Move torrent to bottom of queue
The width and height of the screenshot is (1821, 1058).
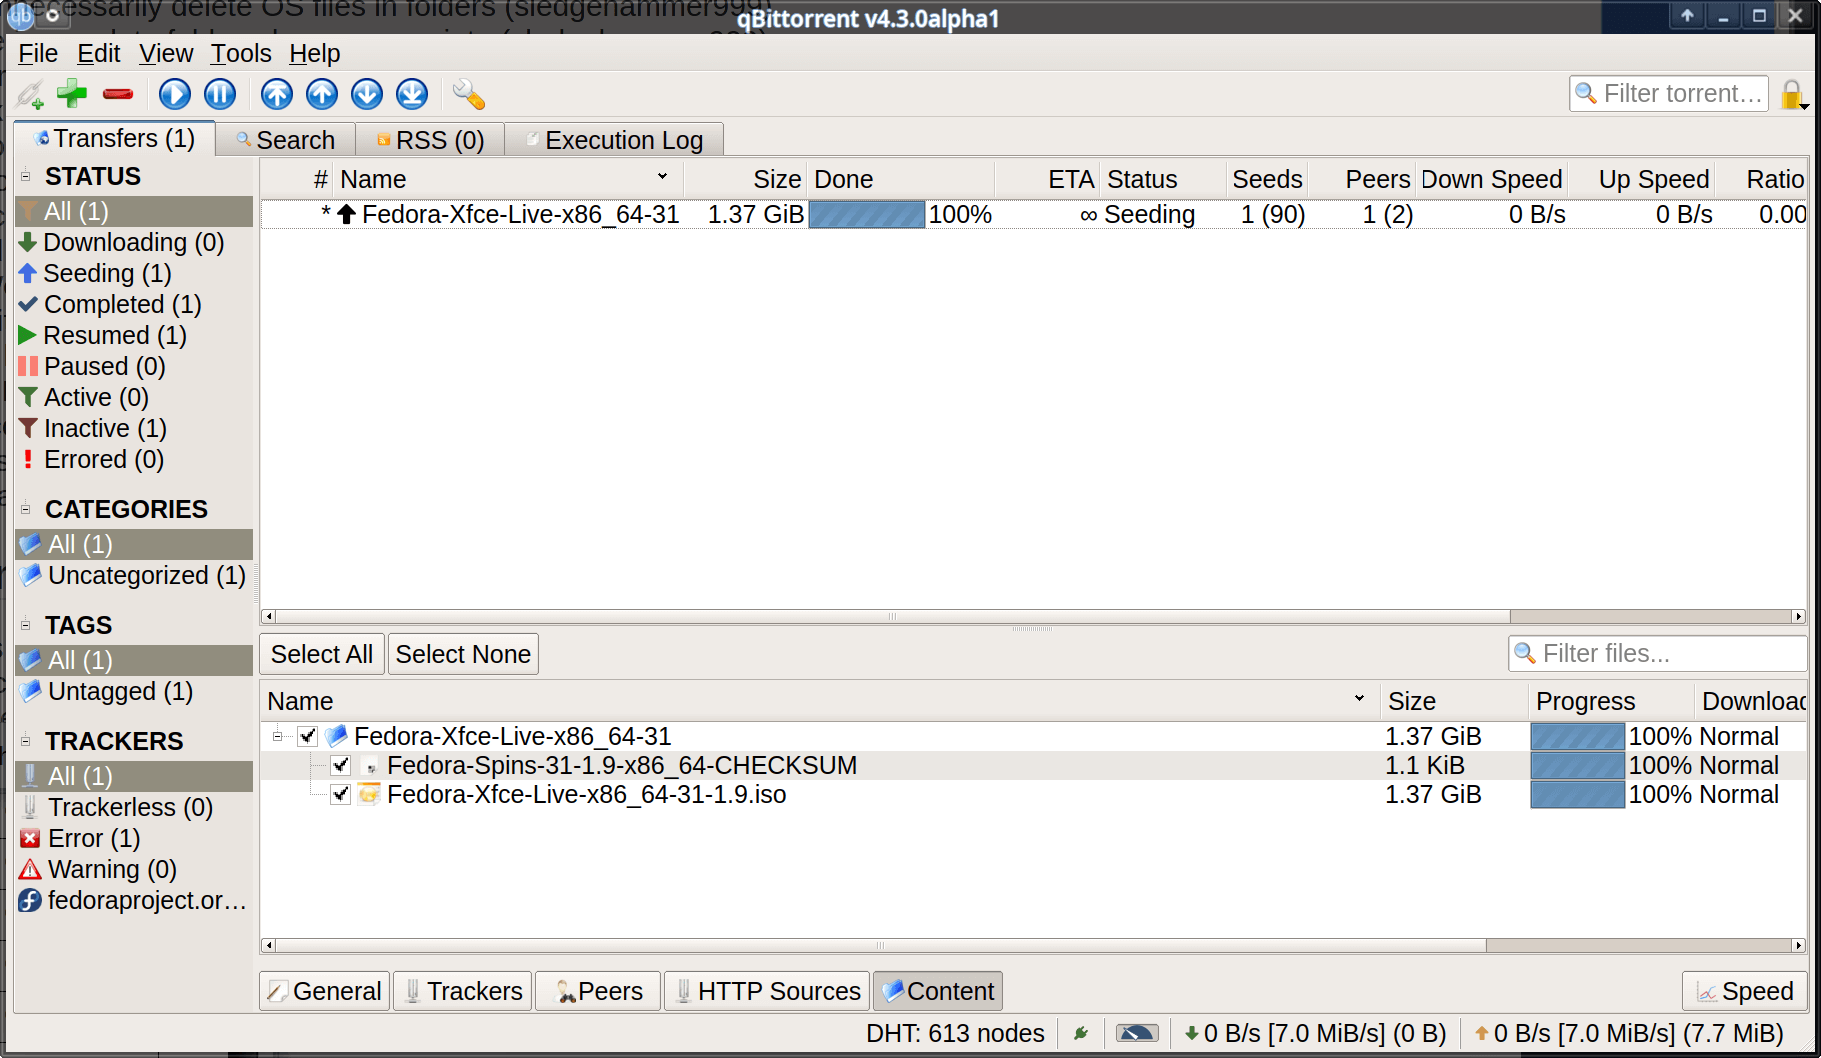coord(412,94)
